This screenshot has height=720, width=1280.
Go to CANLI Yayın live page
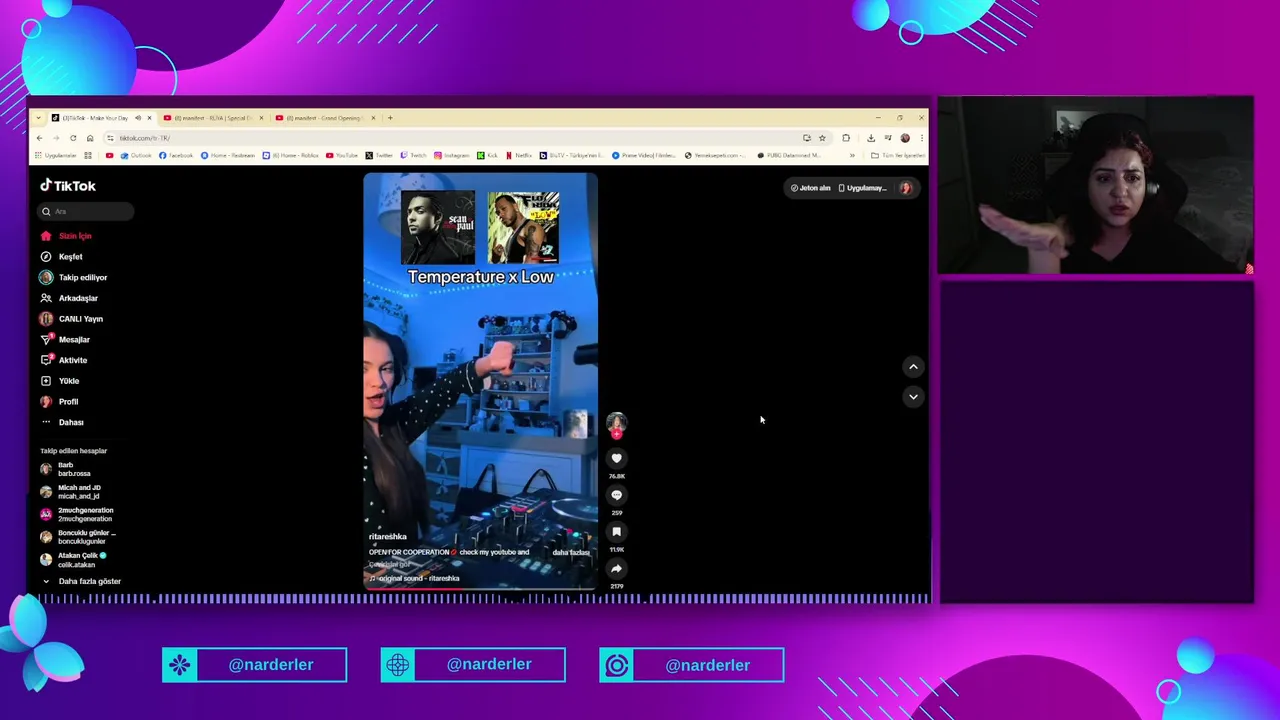pos(72,319)
